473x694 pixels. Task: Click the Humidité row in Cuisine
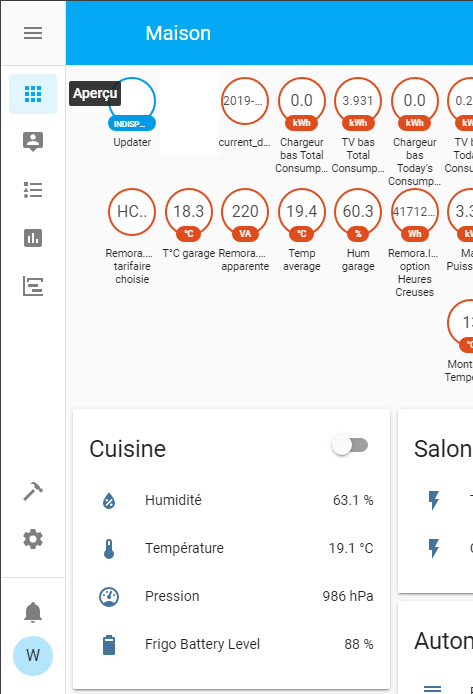(x=231, y=501)
